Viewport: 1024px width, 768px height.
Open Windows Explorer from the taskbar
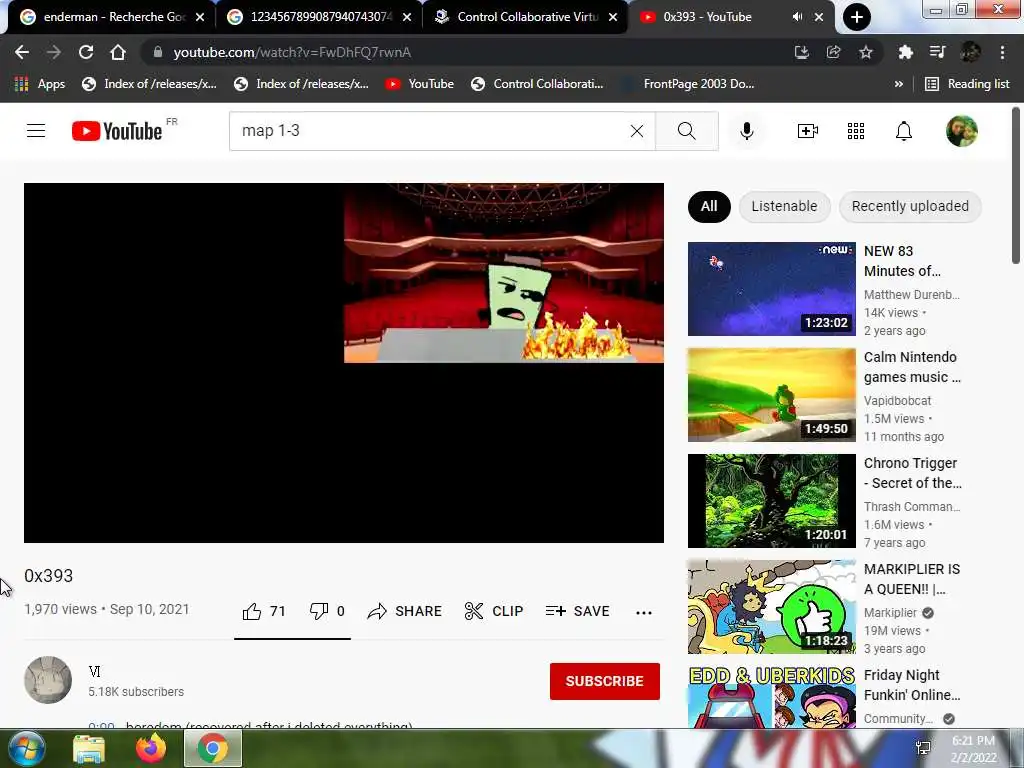(88, 748)
